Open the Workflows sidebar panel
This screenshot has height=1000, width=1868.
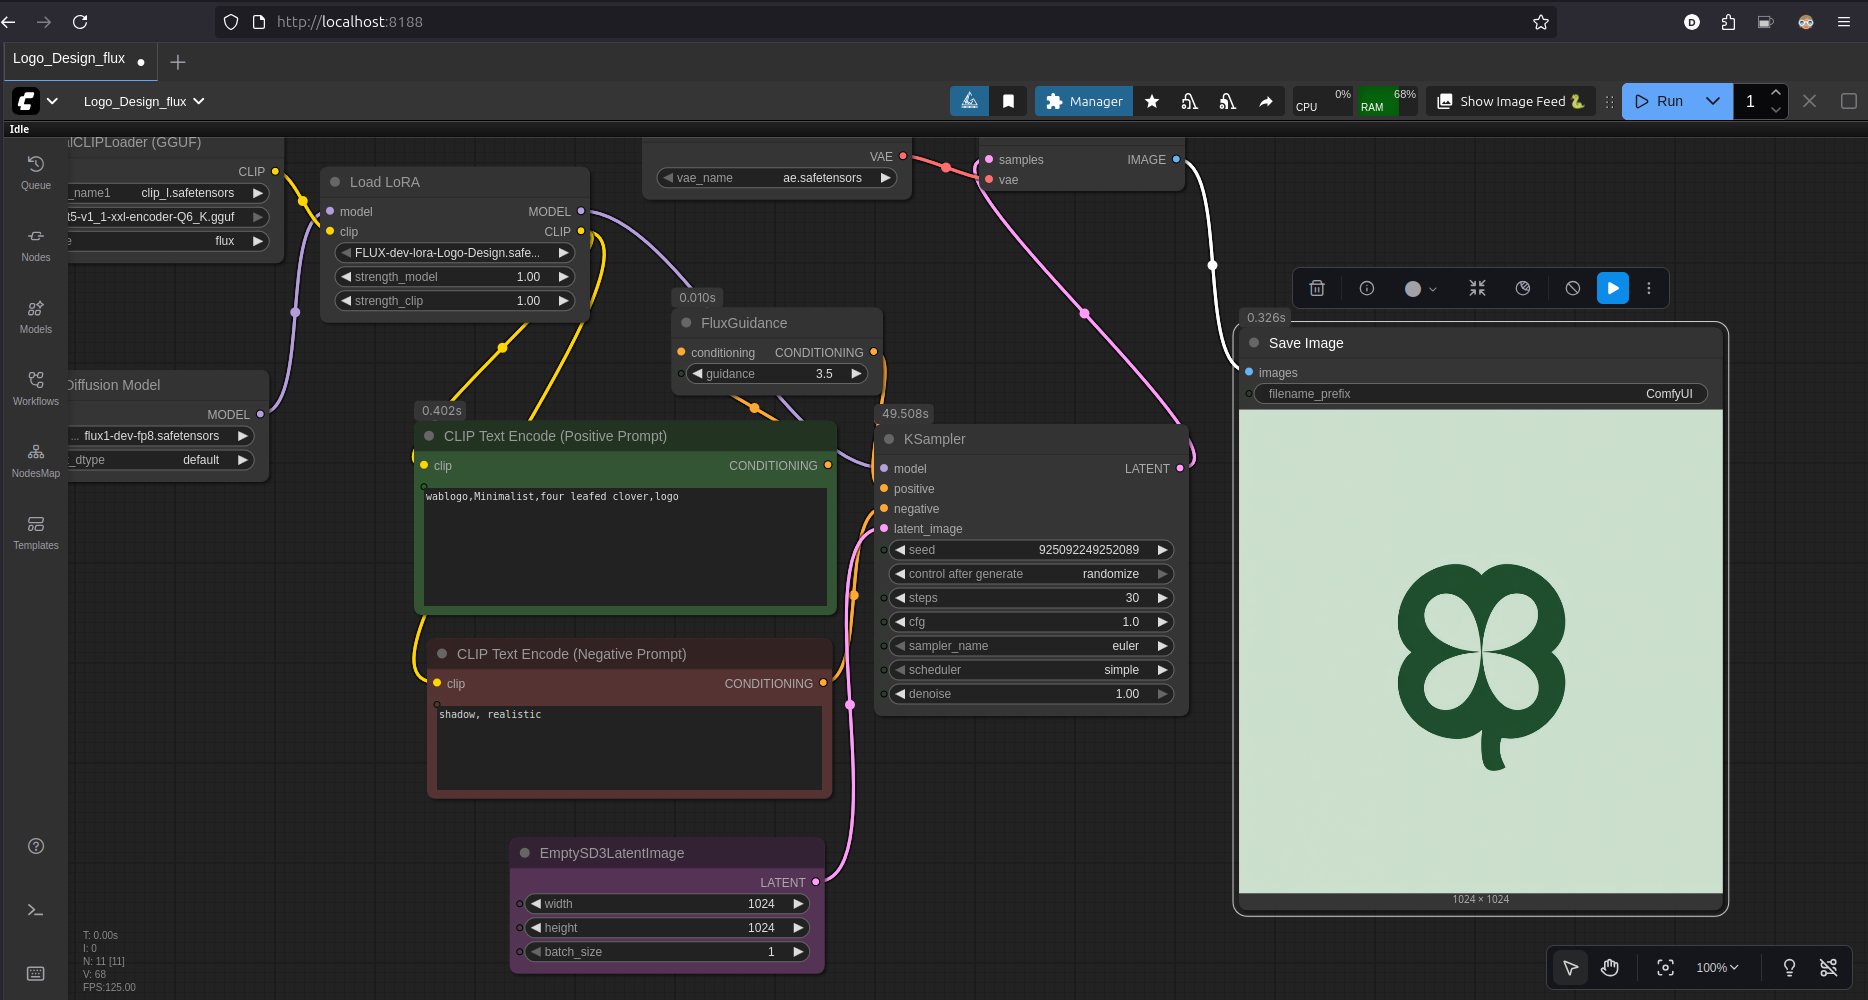pyautogui.click(x=35, y=386)
